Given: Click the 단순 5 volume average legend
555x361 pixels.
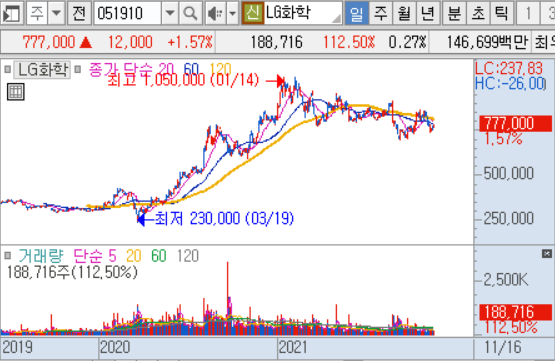Looking at the screenshot, I should [x=95, y=256].
